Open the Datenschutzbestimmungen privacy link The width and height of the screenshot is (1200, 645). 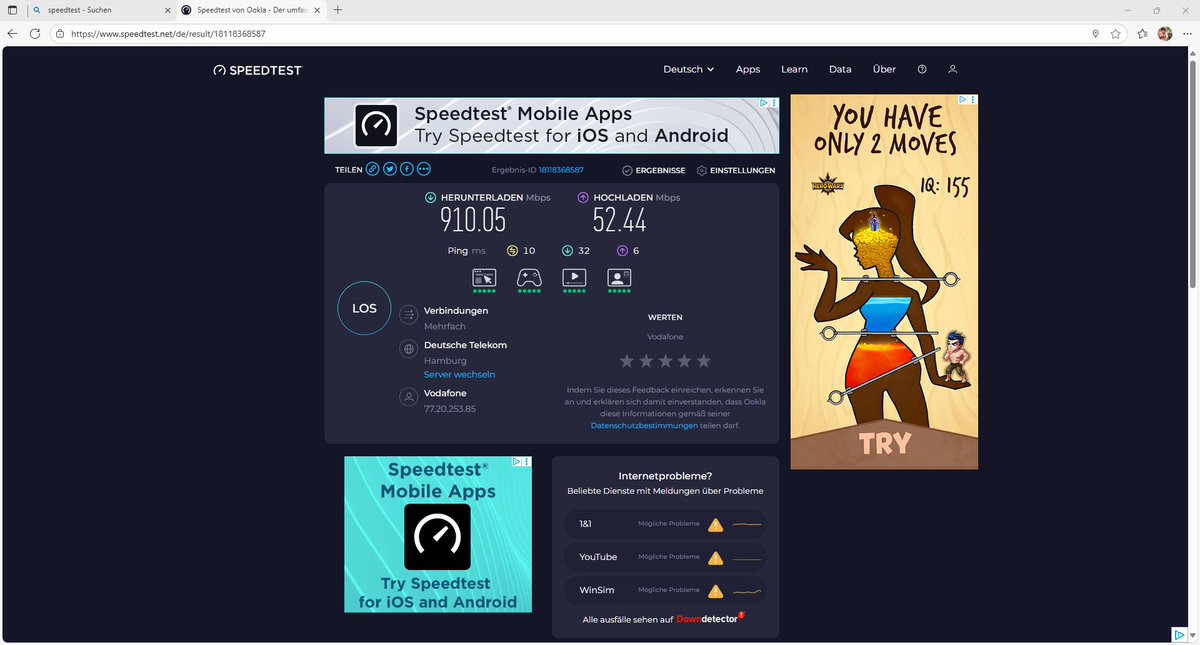644,425
